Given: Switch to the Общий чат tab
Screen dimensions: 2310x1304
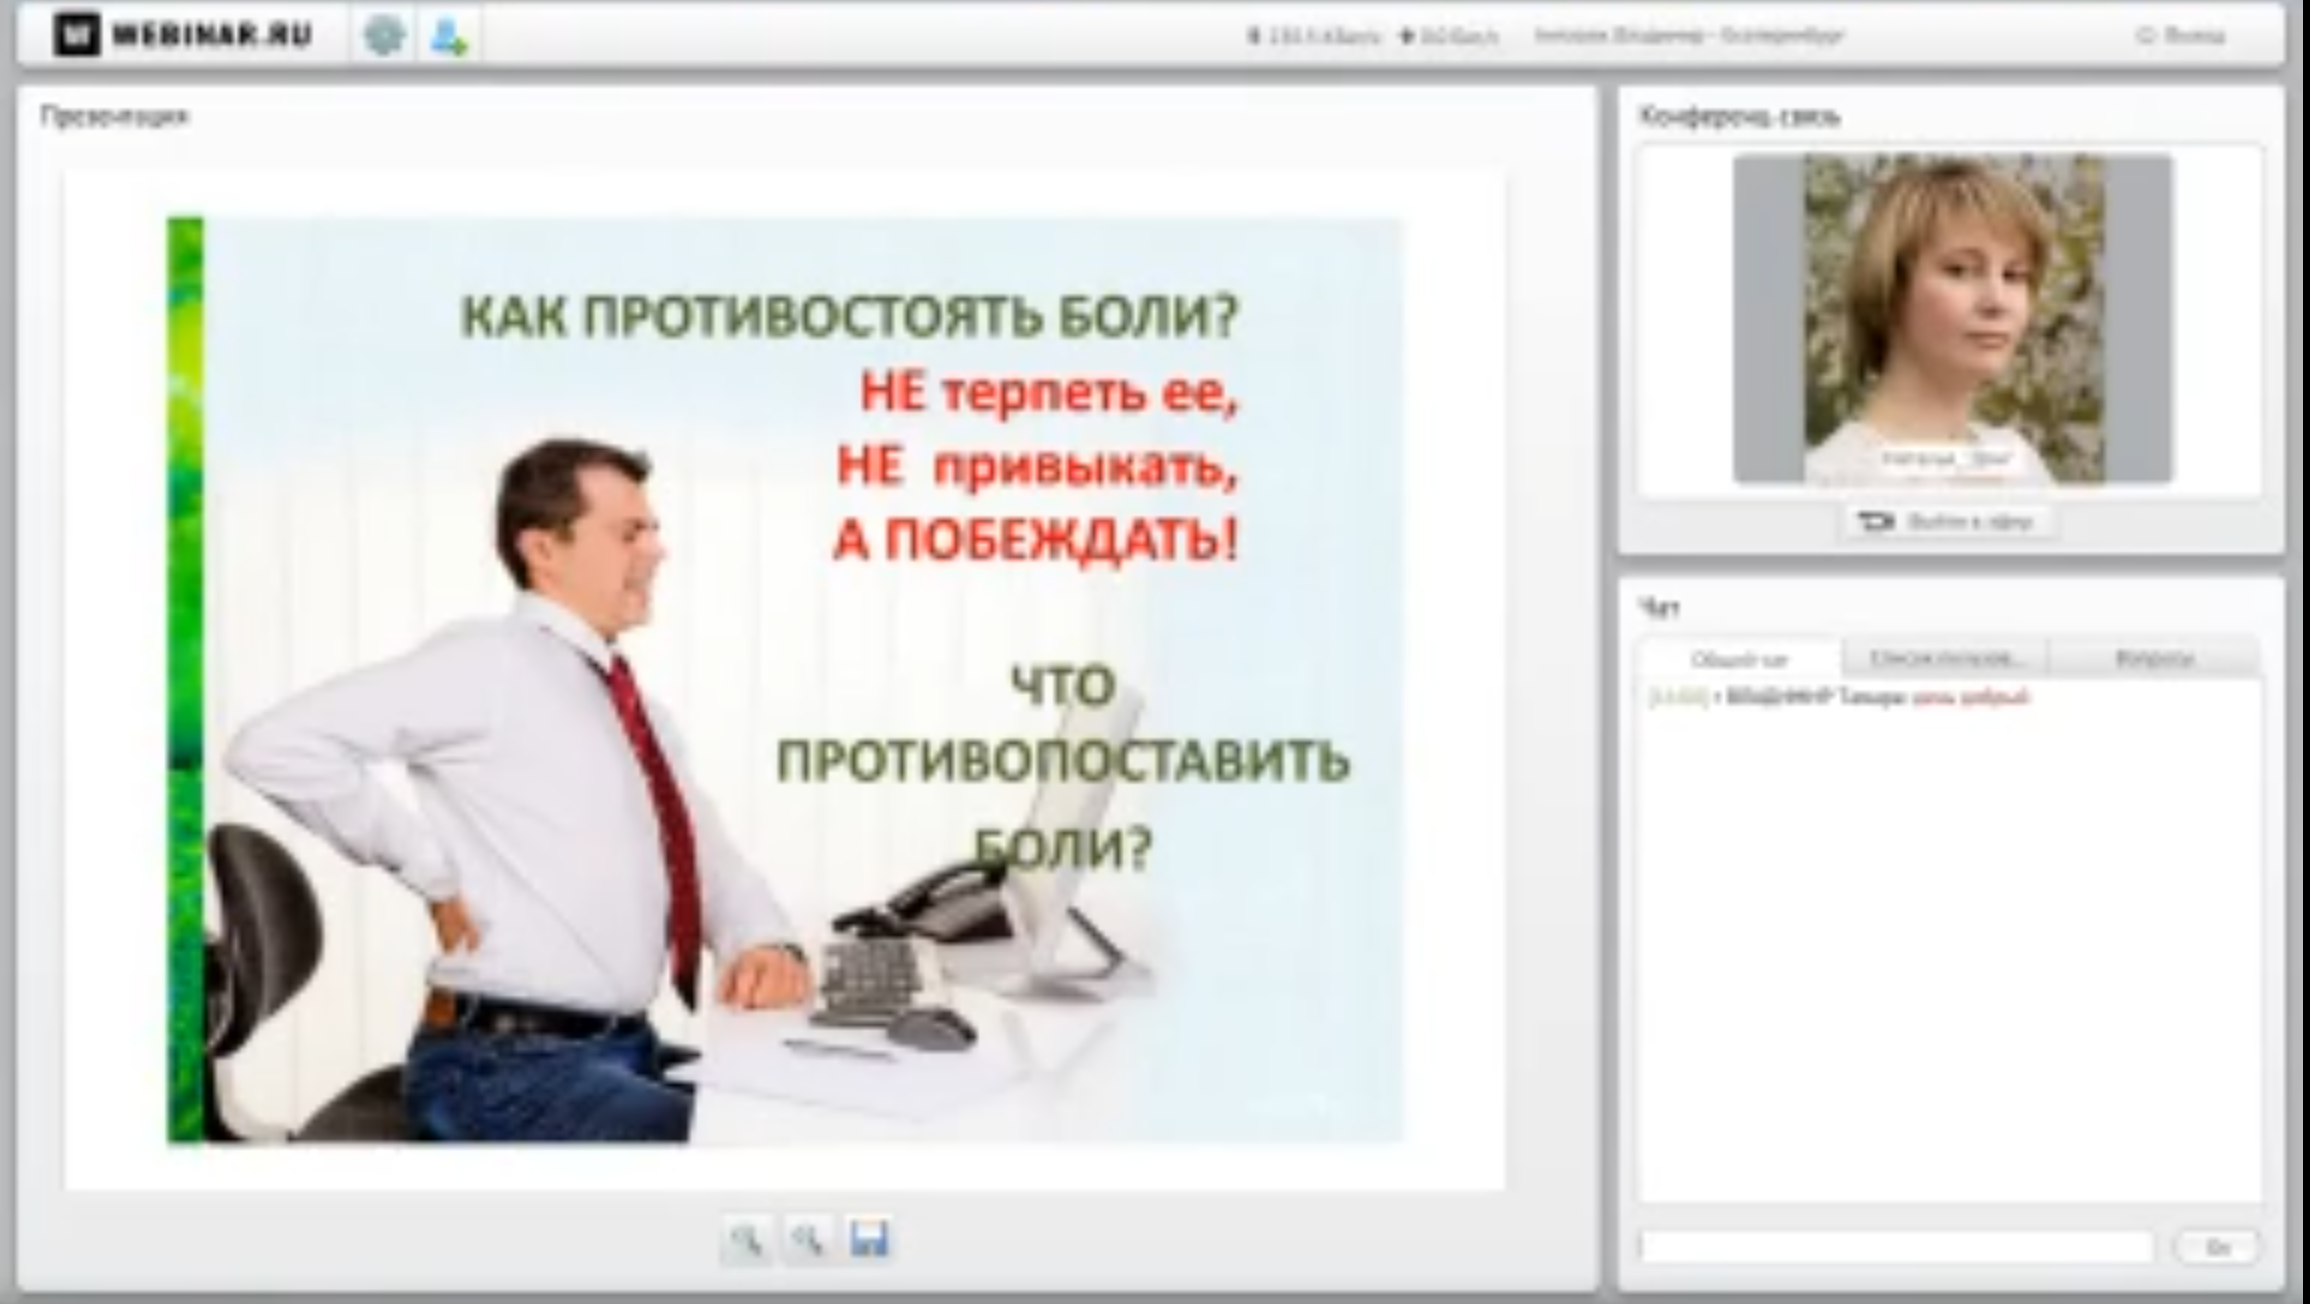Looking at the screenshot, I should [1739, 659].
